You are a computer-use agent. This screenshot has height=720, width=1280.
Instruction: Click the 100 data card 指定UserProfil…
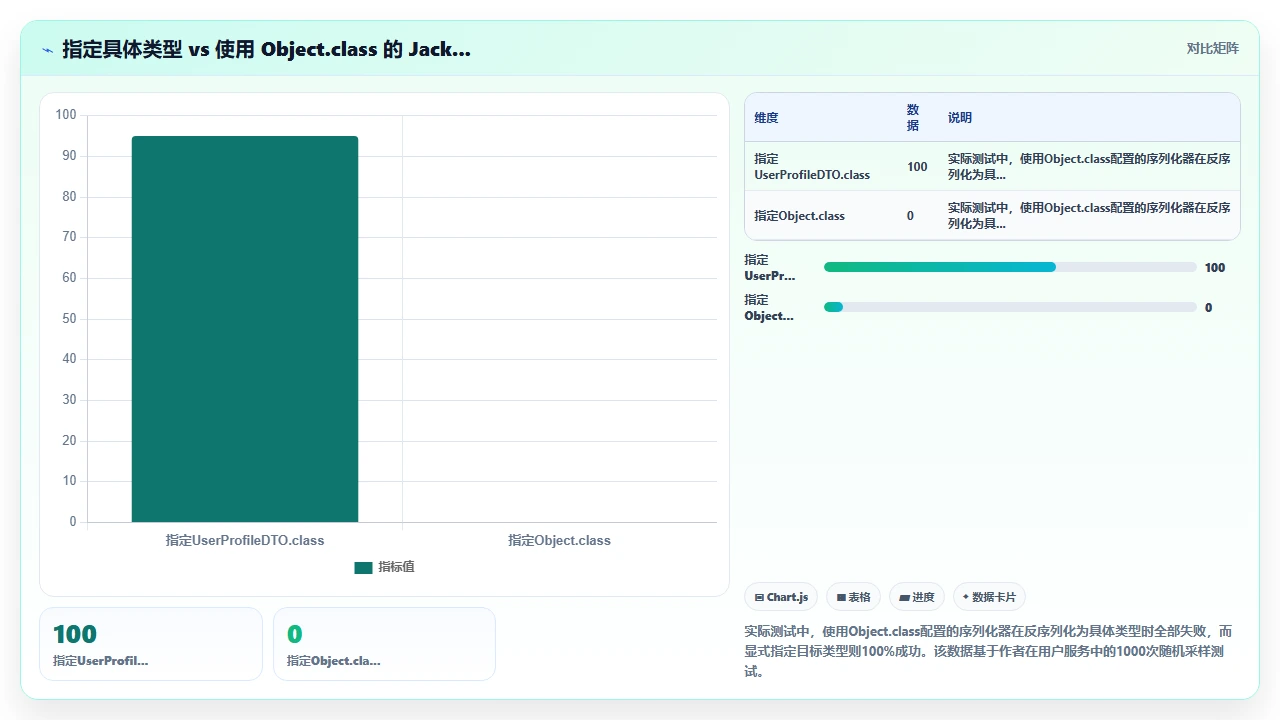click(151, 644)
